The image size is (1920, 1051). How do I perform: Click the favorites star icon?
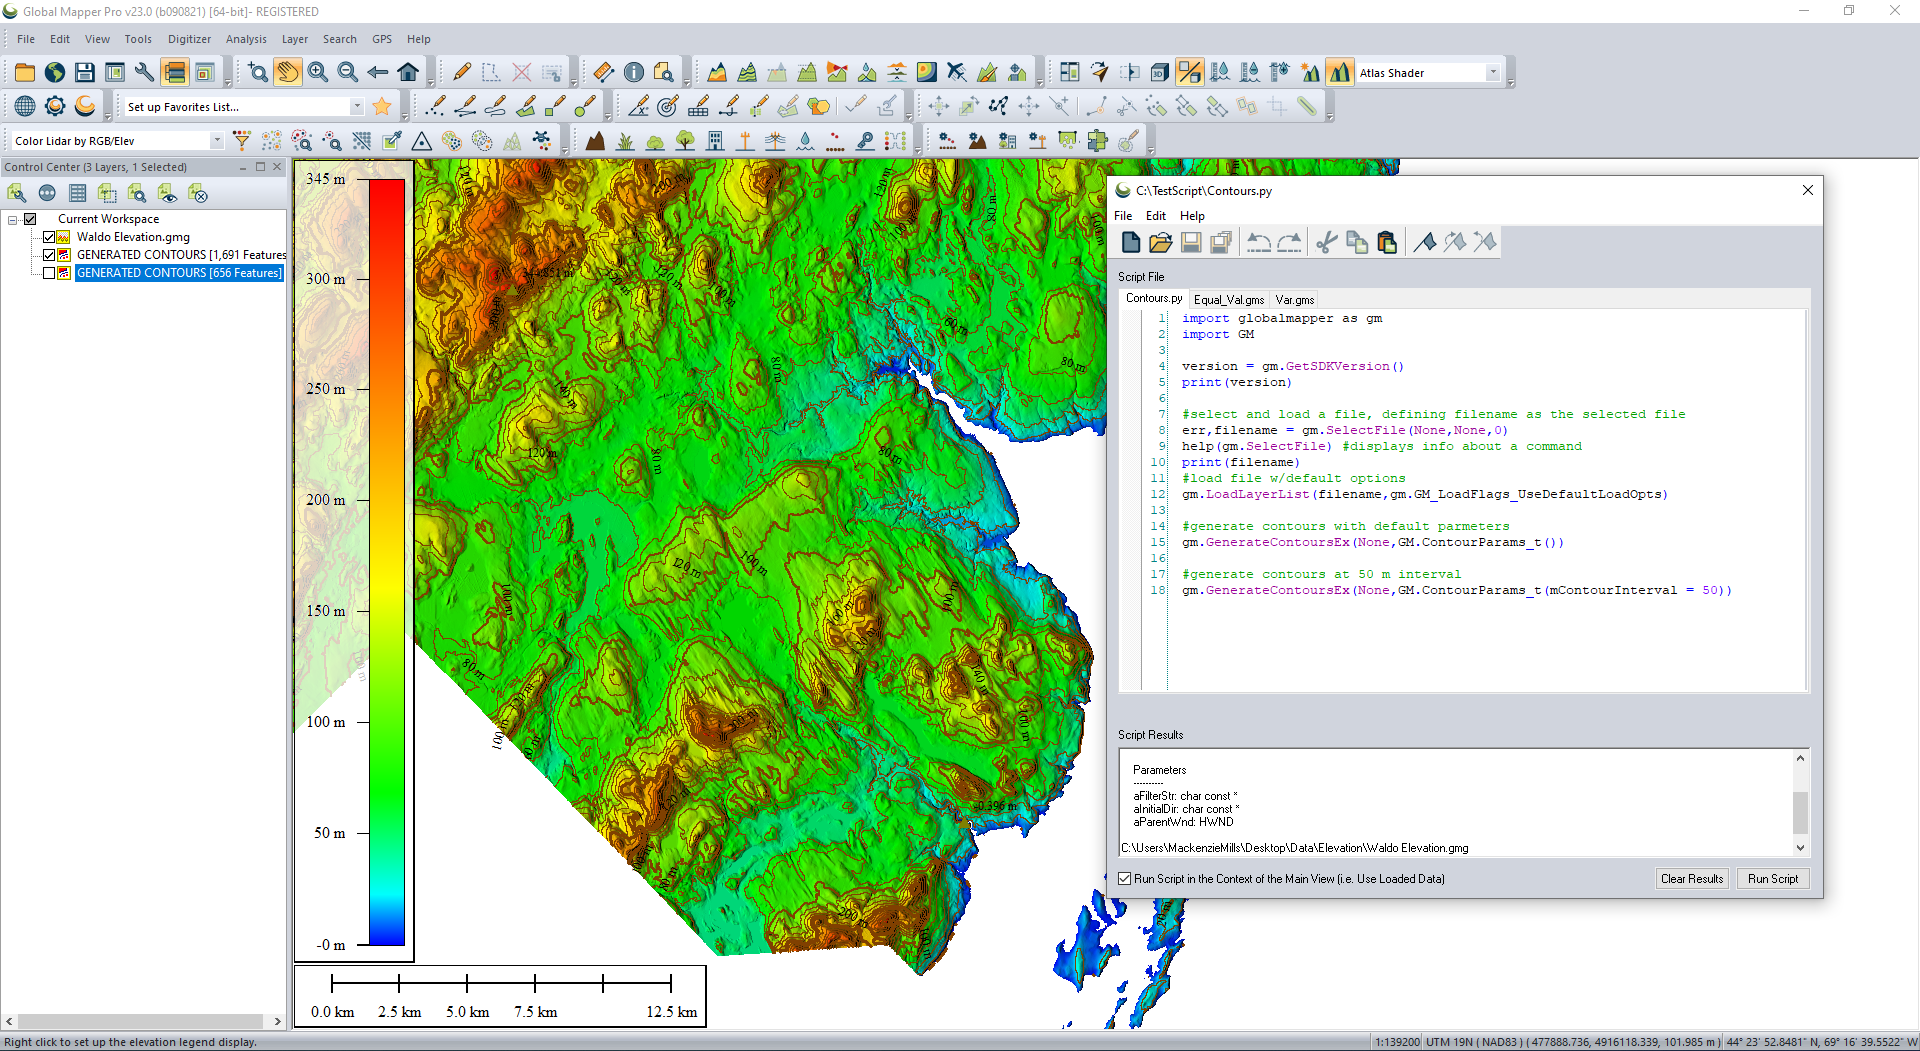(x=382, y=106)
